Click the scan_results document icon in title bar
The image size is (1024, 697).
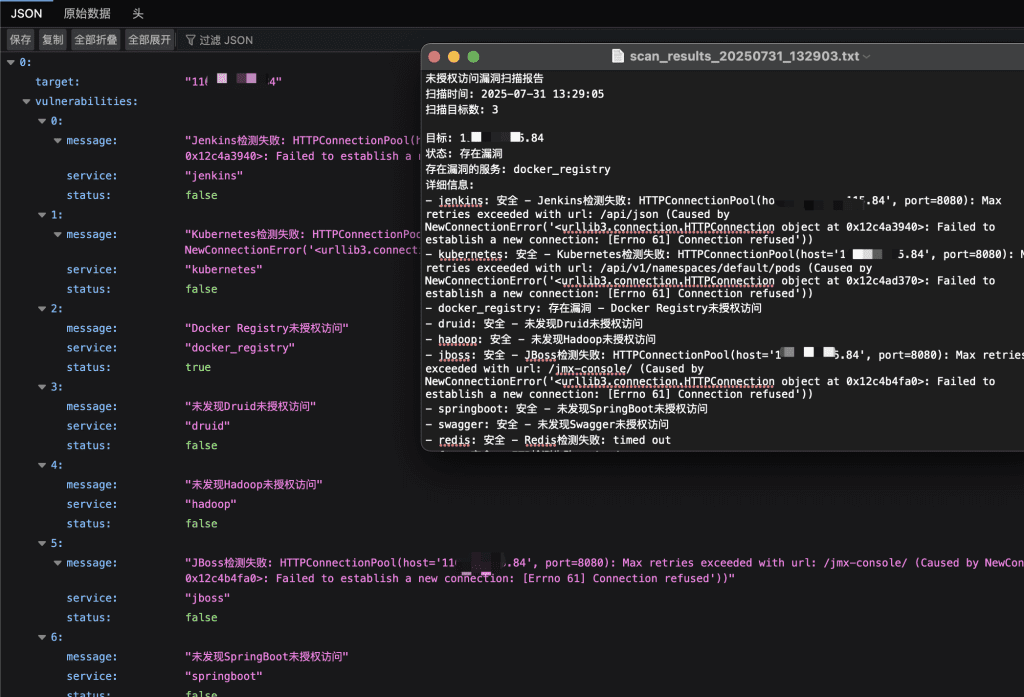617,56
